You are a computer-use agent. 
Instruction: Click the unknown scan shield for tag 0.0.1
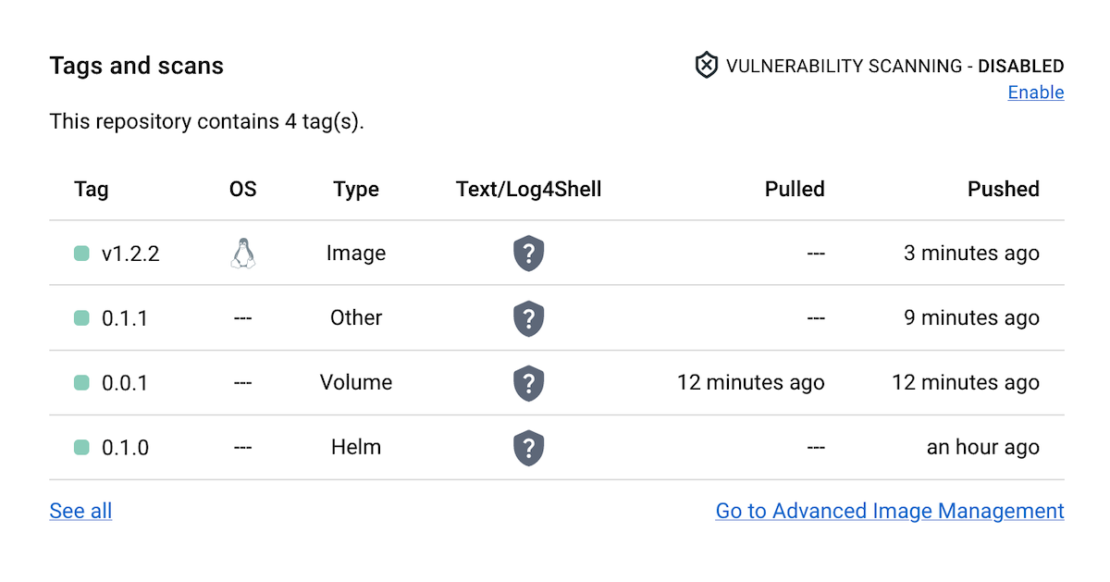pos(528,383)
